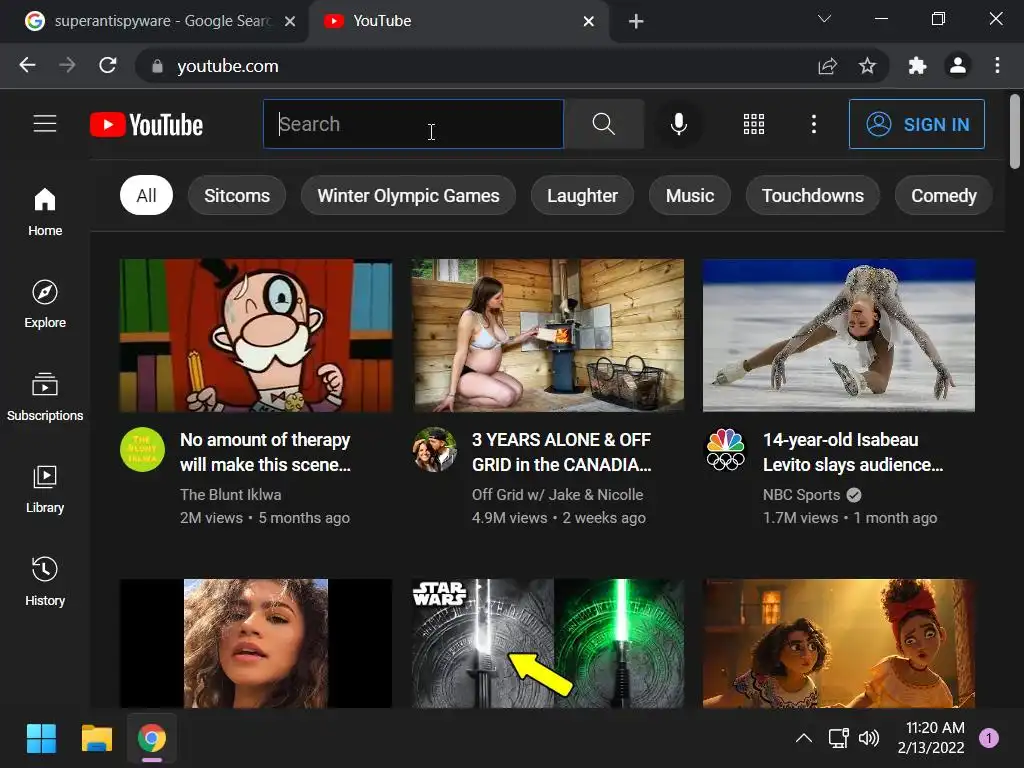Close the superantispyware Google Search tab
The image size is (1024, 768).
pyautogui.click(x=290, y=22)
